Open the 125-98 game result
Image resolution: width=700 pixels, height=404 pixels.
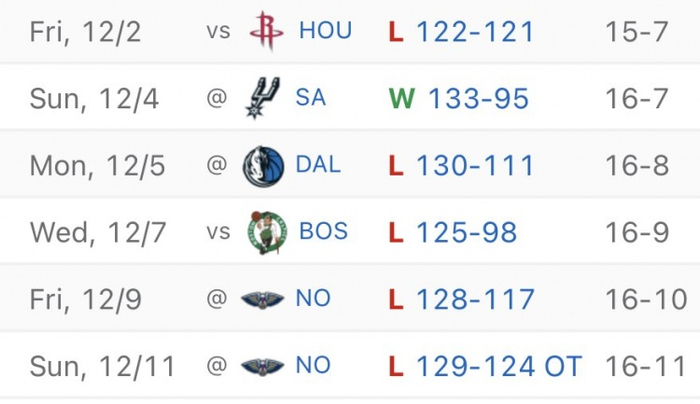coord(467,232)
